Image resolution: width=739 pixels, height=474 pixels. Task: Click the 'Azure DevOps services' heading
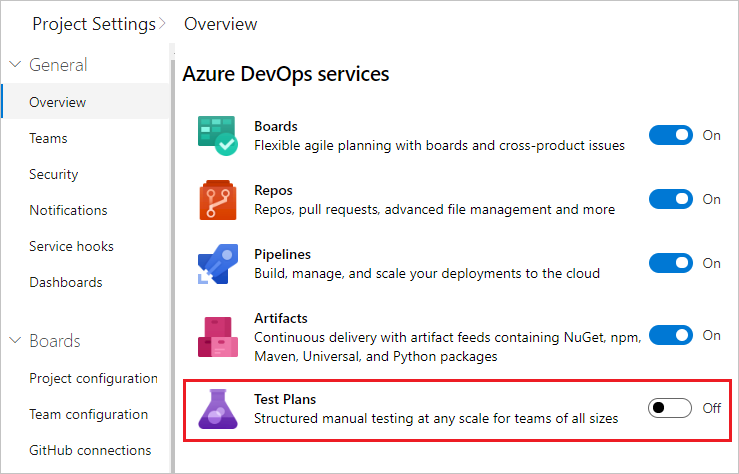[286, 74]
